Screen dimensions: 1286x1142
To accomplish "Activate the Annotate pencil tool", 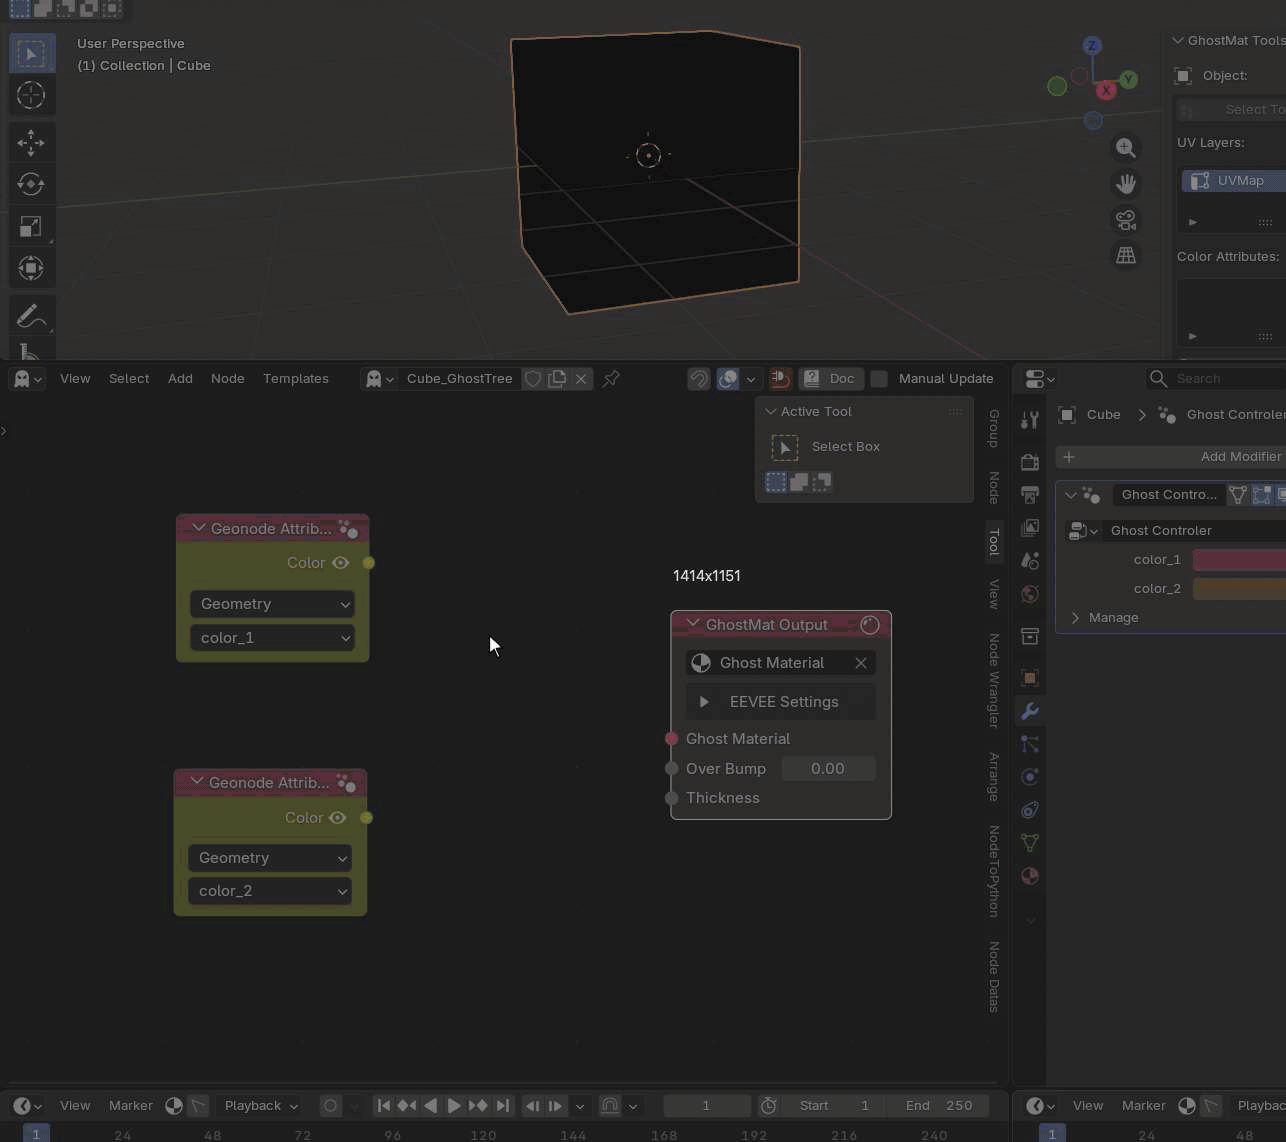I will coord(31,316).
